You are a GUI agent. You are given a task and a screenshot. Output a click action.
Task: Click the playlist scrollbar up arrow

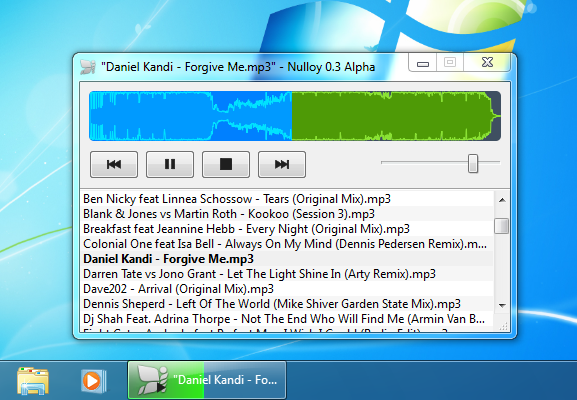pos(502,200)
